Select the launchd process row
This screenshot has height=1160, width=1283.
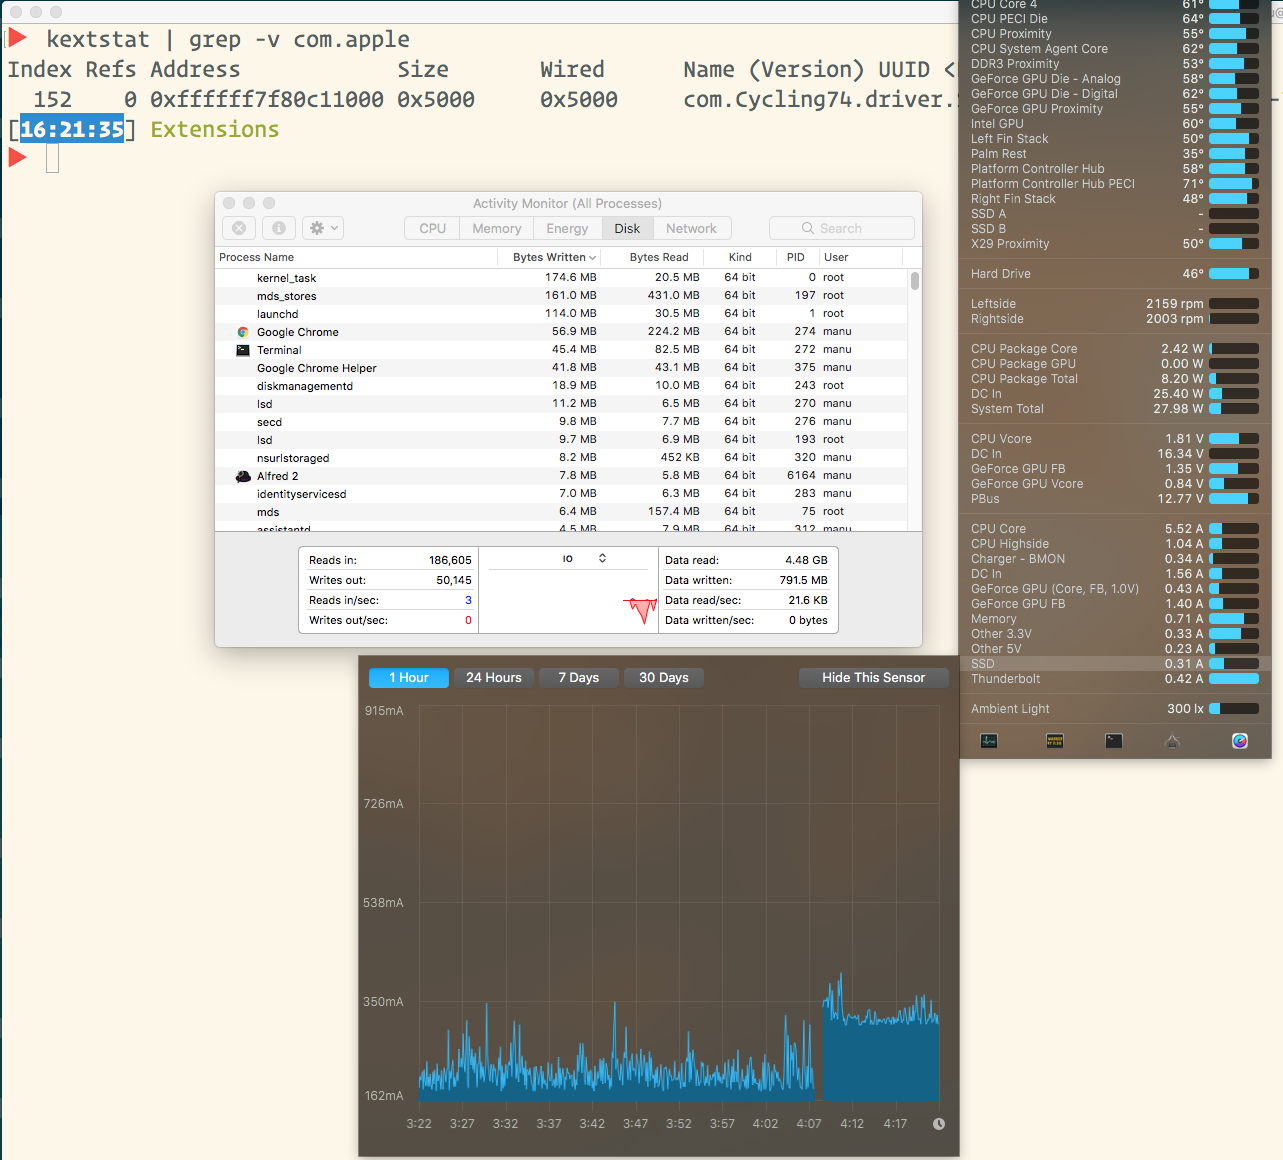click(x=561, y=314)
